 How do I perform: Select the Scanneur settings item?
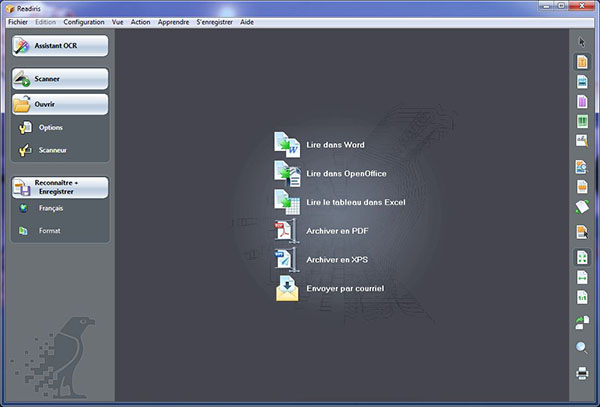click(54, 151)
